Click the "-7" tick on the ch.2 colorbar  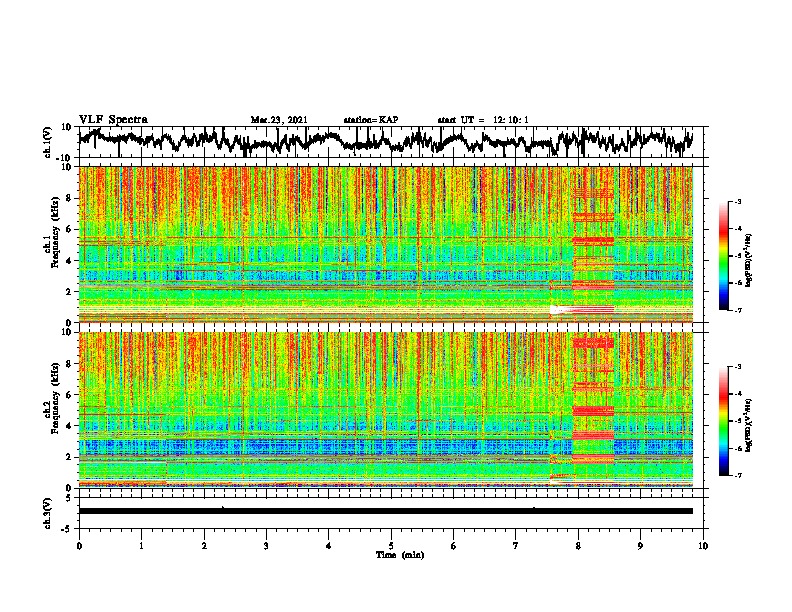click(x=737, y=476)
